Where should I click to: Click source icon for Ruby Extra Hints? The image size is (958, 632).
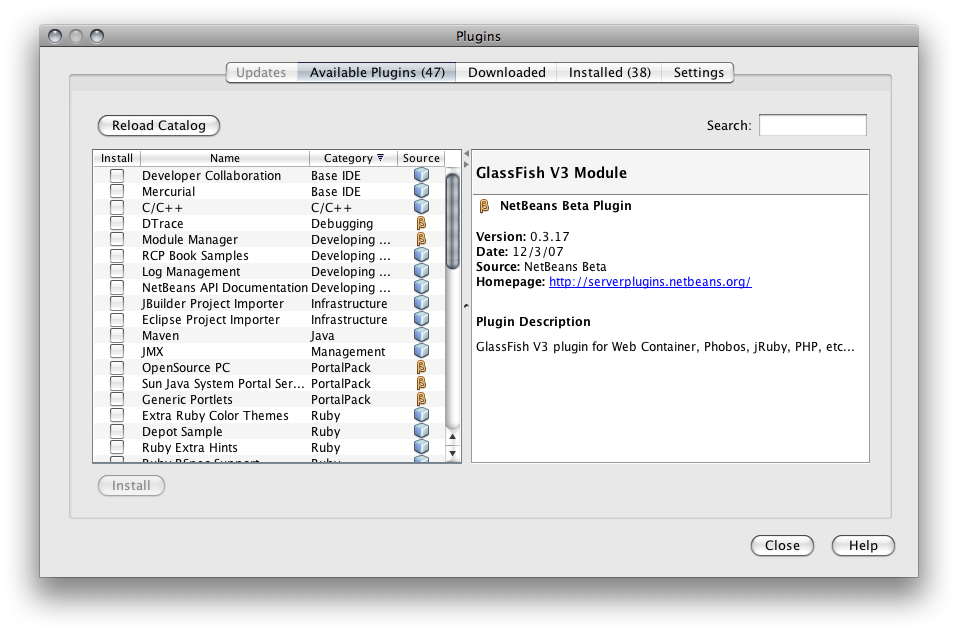coord(421,447)
